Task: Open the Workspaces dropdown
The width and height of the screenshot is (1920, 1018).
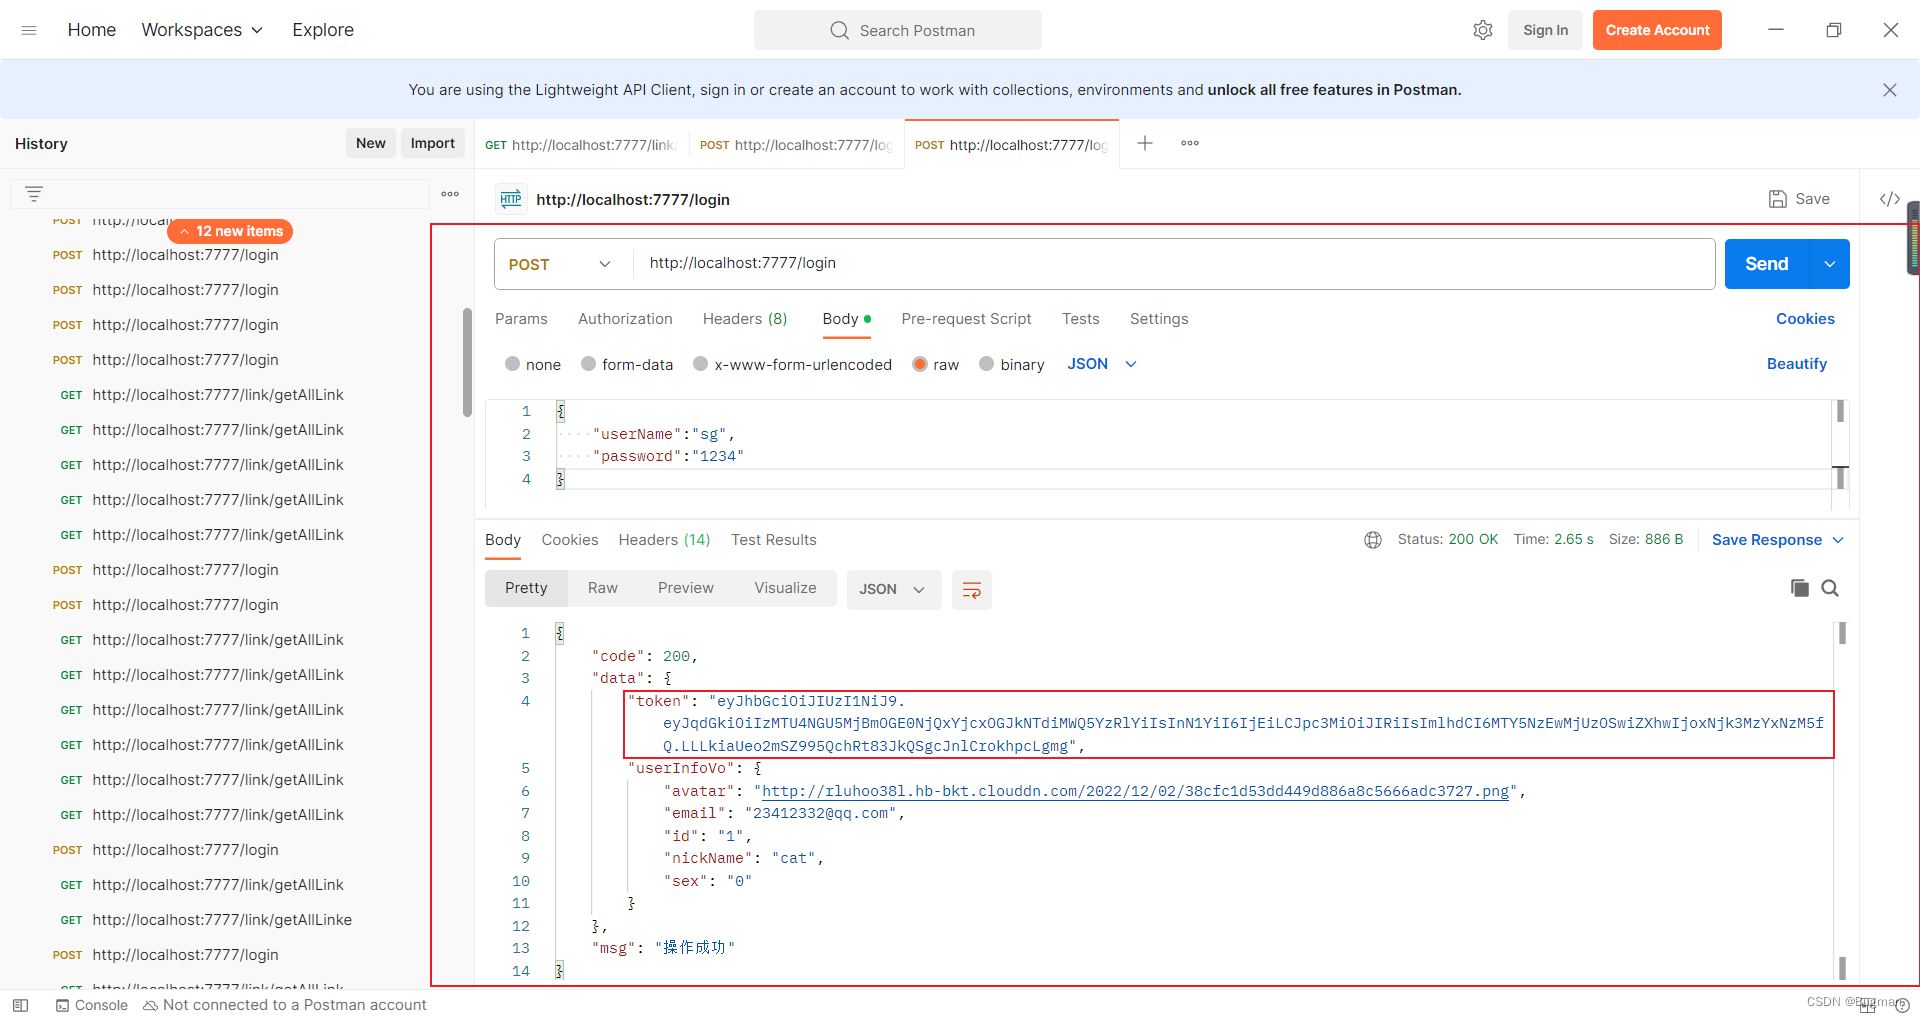Action: pos(202,30)
